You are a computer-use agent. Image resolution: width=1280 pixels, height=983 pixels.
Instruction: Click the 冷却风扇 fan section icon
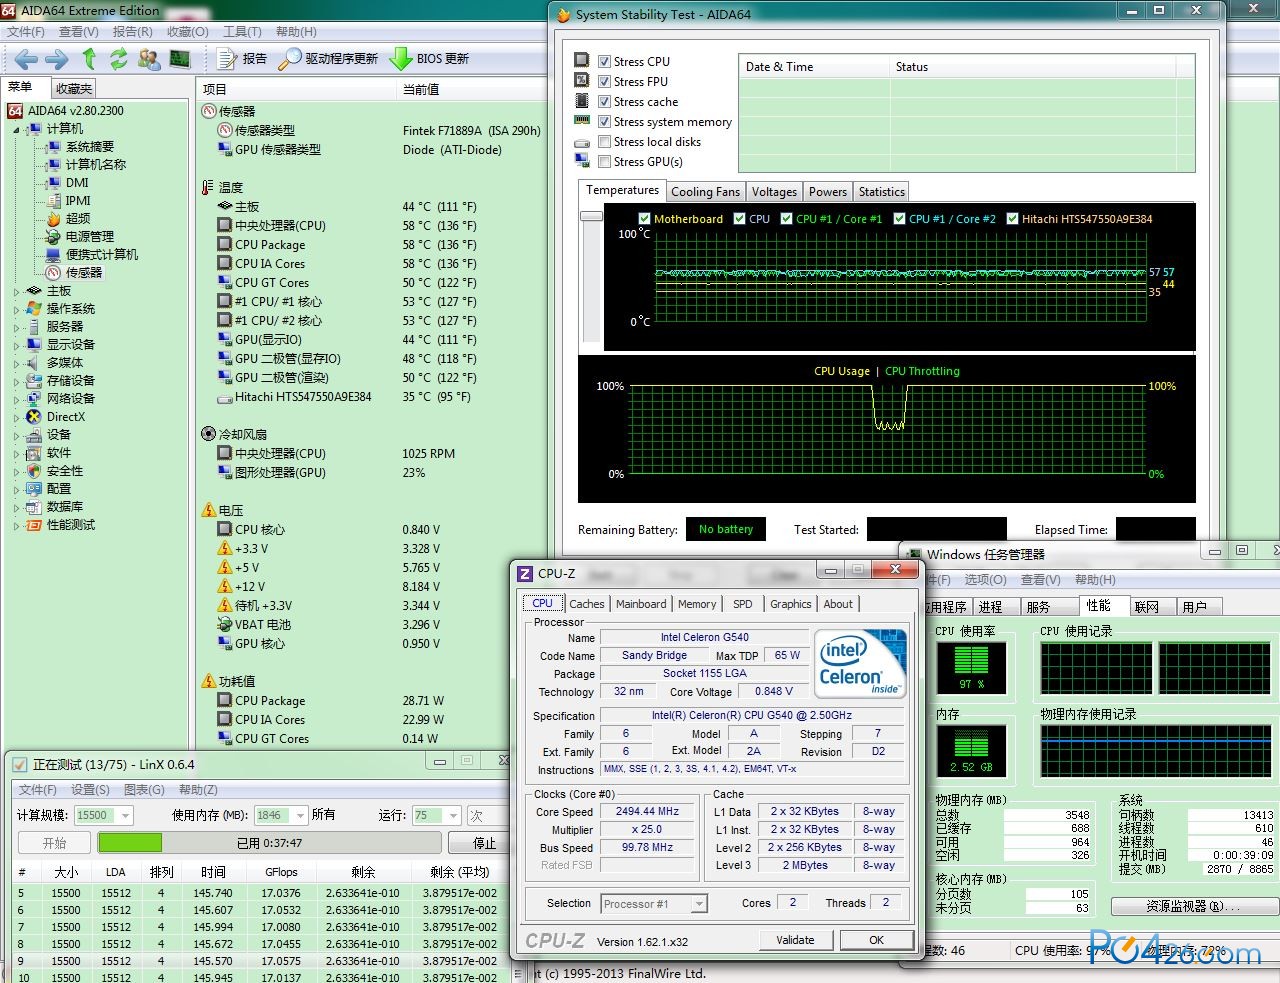208,434
